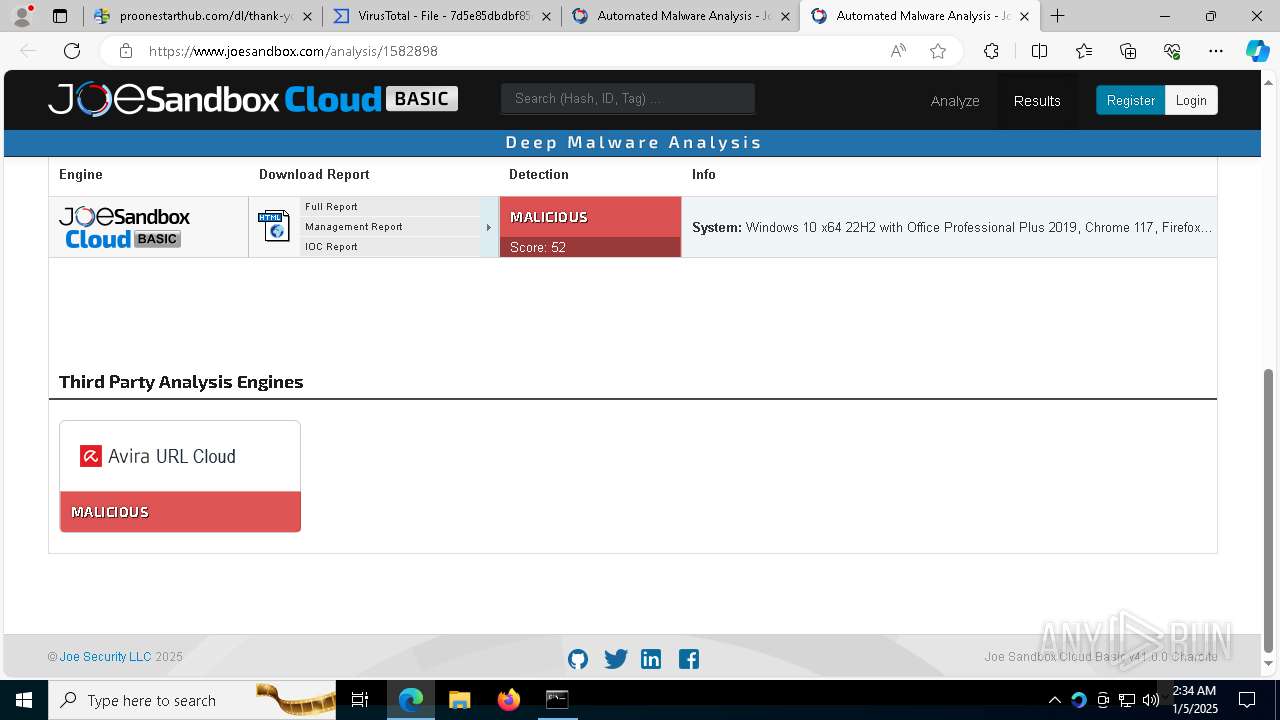Screen dimensions: 1280x720
Task: Switch to the proonestarthub.com tab
Action: click(203, 16)
